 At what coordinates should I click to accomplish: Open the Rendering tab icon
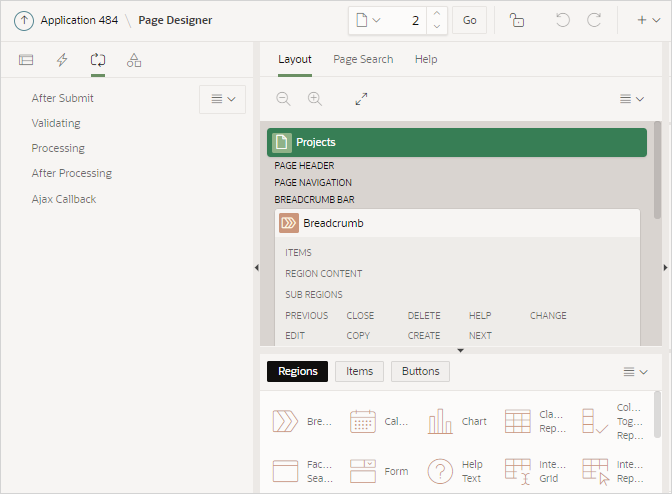[26, 60]
